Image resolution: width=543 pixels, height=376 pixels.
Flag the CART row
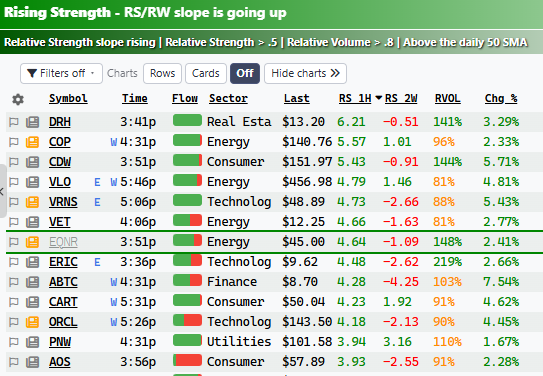click(x=14, y=302)
